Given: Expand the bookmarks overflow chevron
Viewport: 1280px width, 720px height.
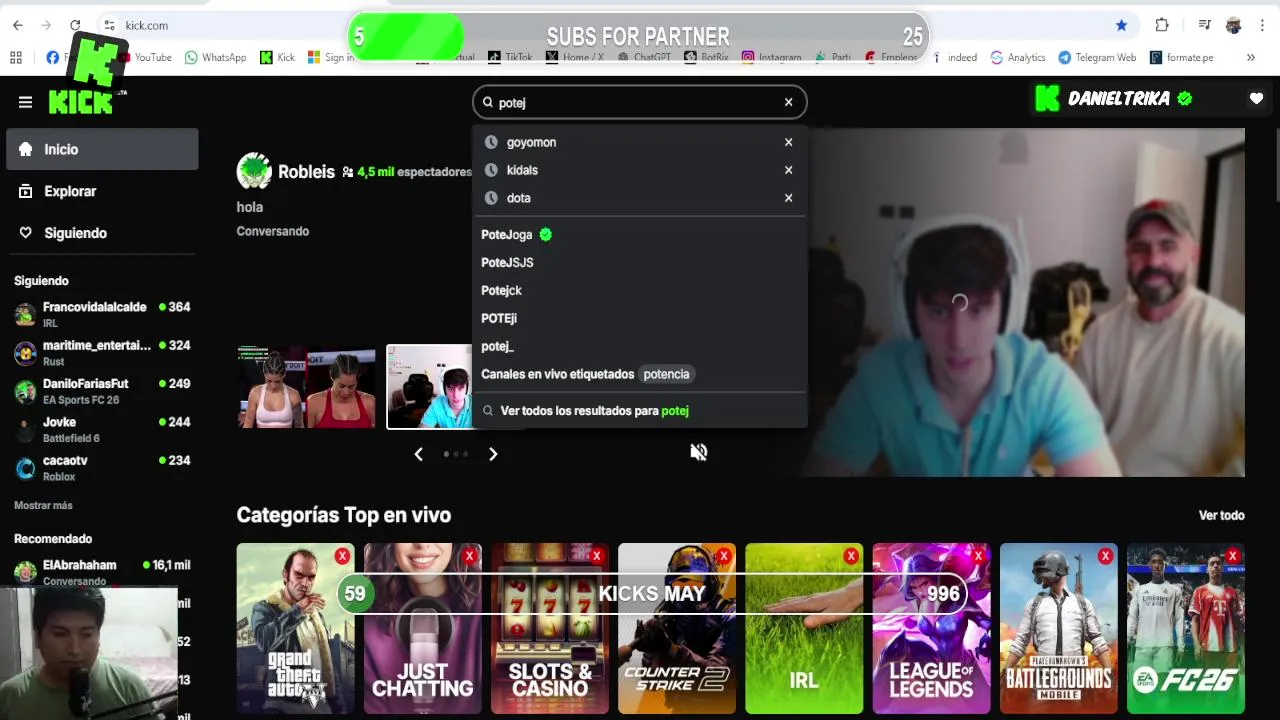Looking at the screenshot, I should 1250,58.
